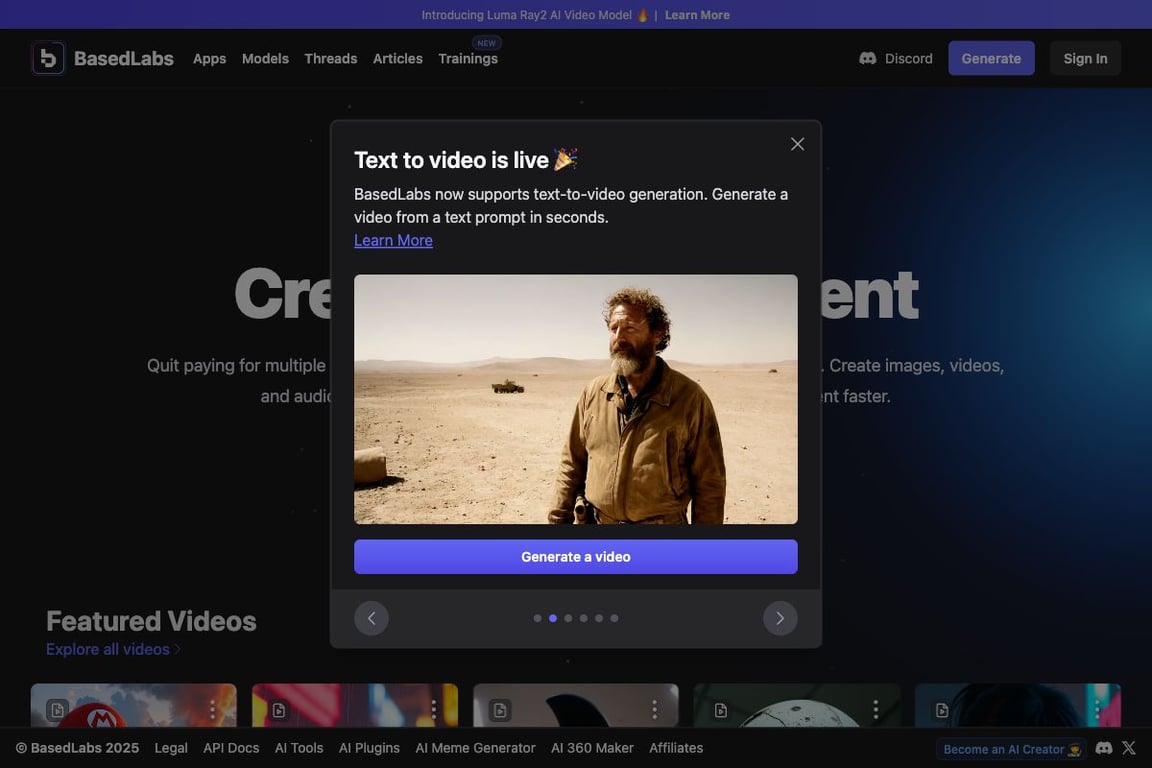Open AI Tools footer link
This screenshot has height=768, width=1152.
click(x=299, y=748)
